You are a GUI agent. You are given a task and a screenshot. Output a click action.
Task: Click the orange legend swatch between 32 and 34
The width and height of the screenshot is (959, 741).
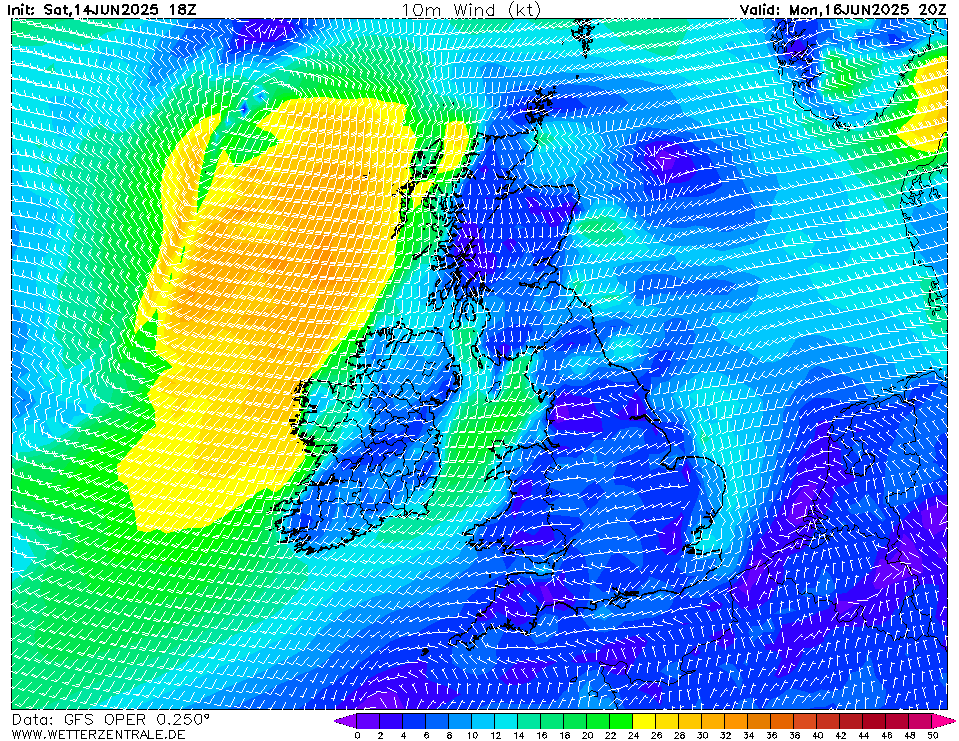point(737,721)
